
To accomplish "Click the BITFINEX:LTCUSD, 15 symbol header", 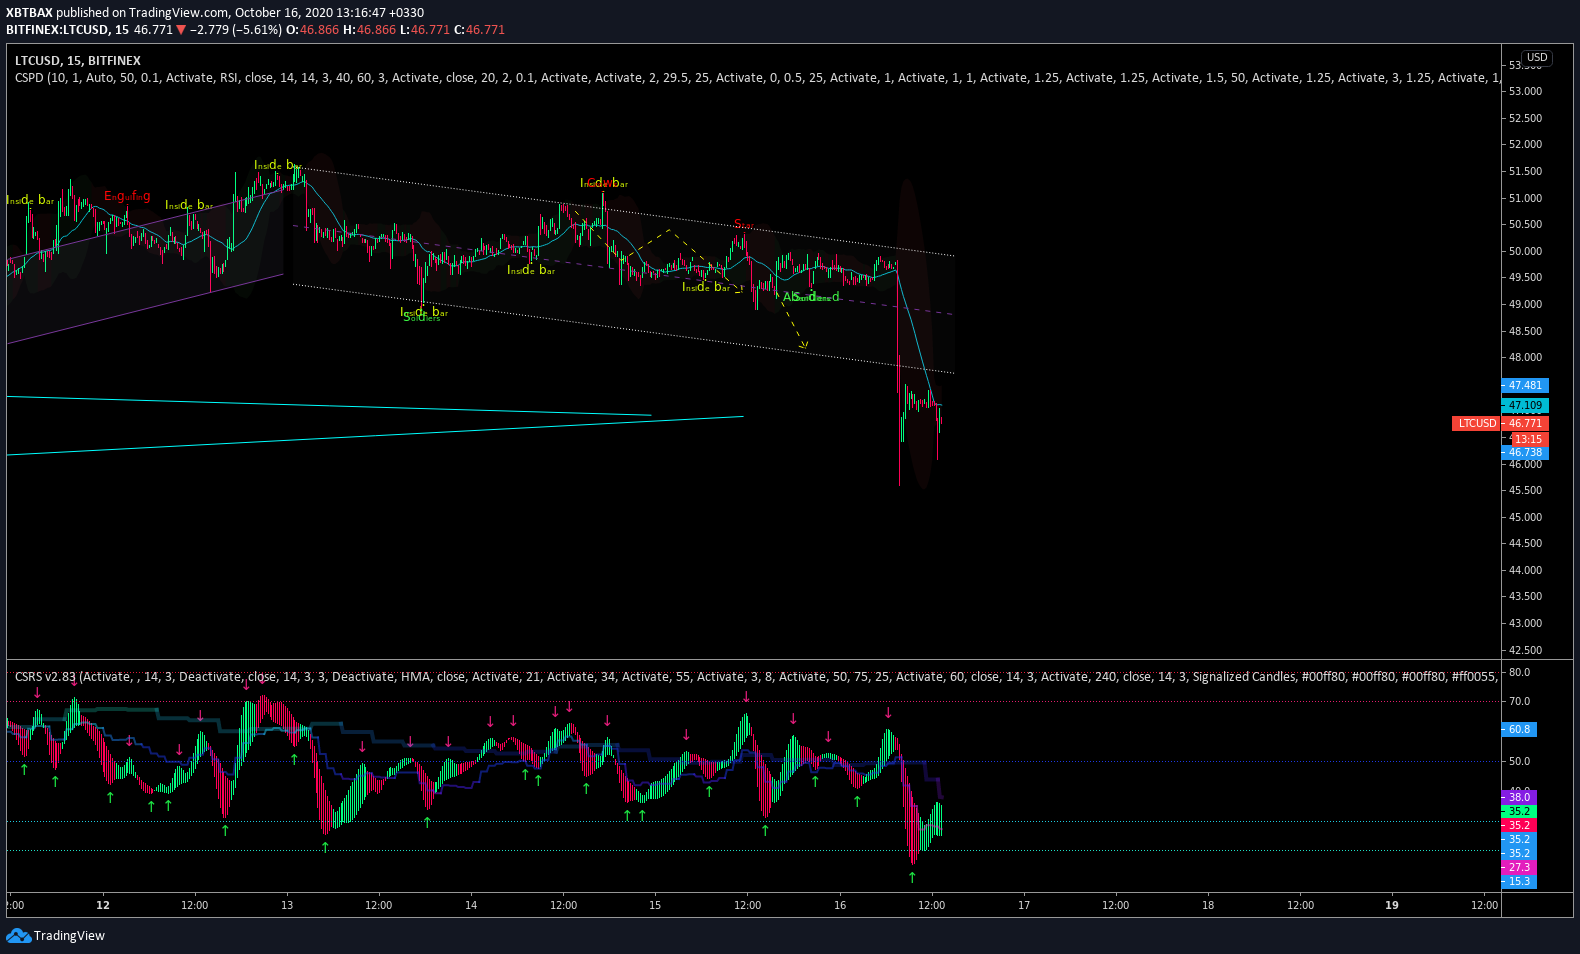I will (67, 30).
